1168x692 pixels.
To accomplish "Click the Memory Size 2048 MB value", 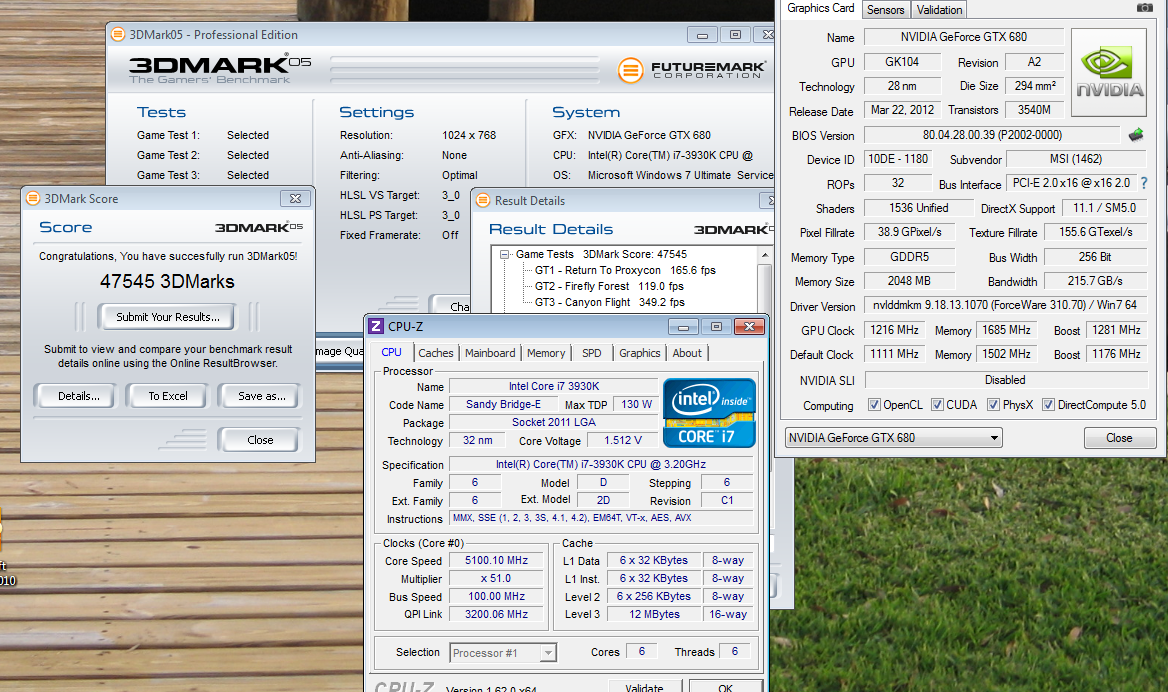I will pyautogui.click(x=909, y=282).
